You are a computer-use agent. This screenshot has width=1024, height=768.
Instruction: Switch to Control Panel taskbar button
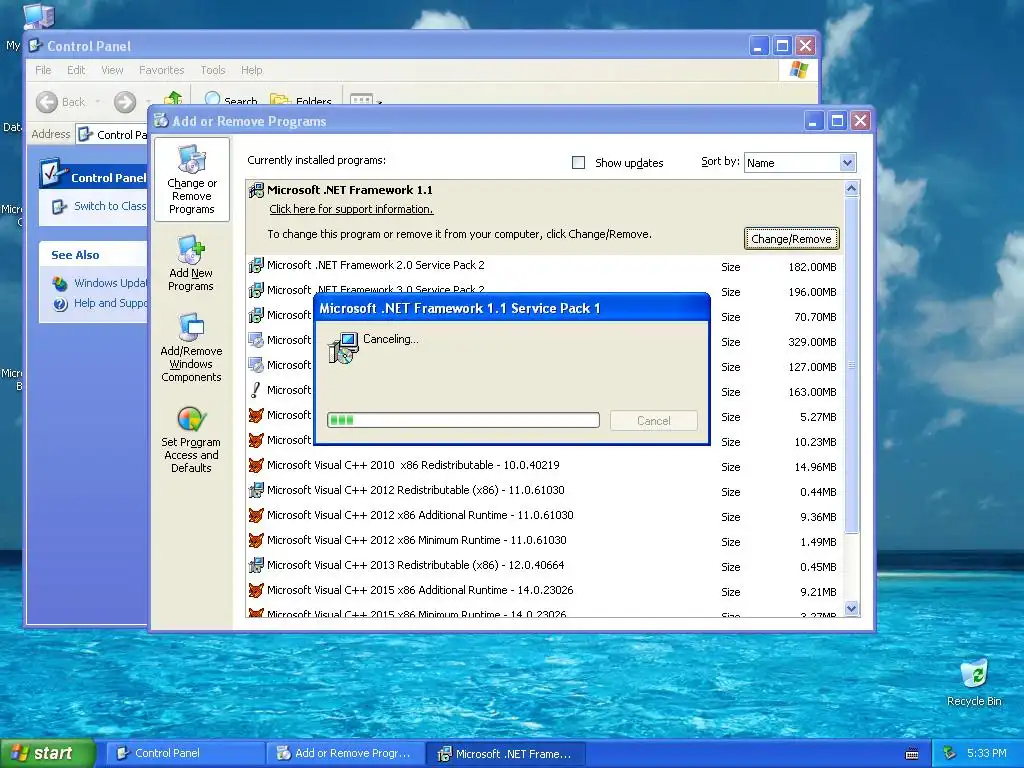pyautogui.click(x=186, y=754)
